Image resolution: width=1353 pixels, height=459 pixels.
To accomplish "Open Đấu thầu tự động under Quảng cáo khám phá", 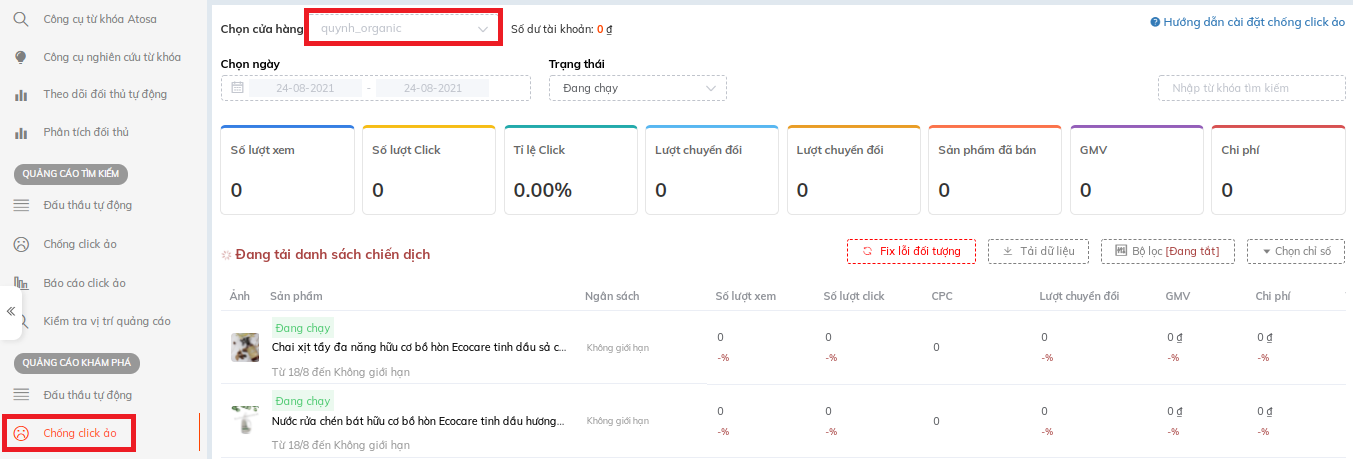I will [x=87, y=395].
